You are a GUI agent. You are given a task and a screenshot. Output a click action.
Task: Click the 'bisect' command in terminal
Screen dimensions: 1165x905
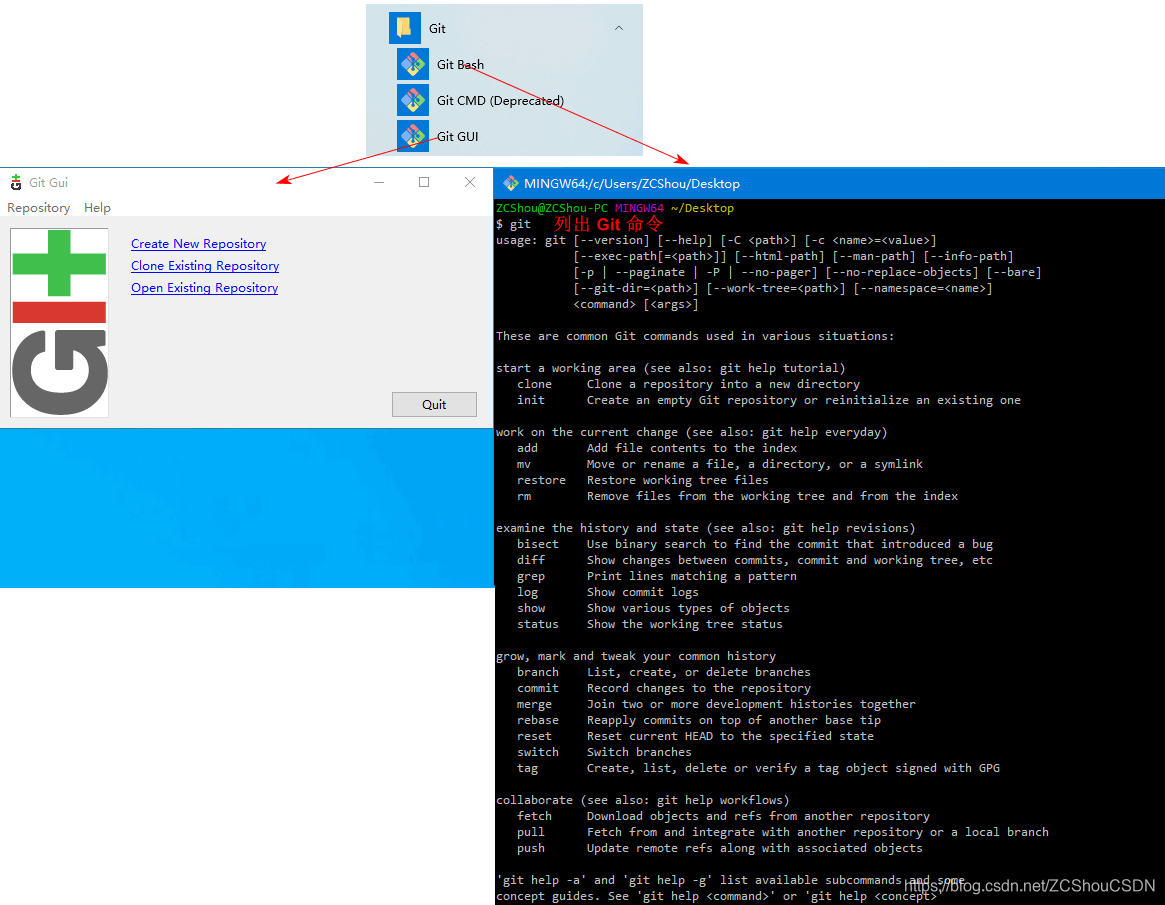538,544
